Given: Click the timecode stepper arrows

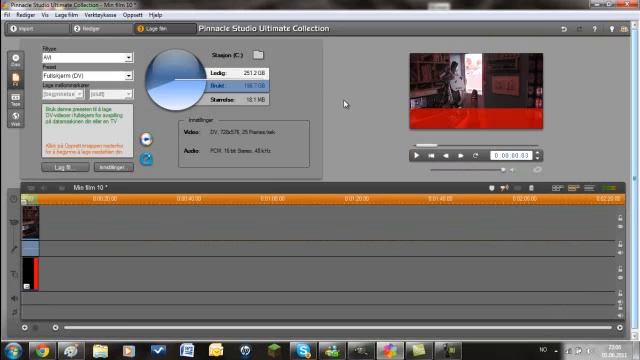Looking at the screenshot, I should pos(537,156).
